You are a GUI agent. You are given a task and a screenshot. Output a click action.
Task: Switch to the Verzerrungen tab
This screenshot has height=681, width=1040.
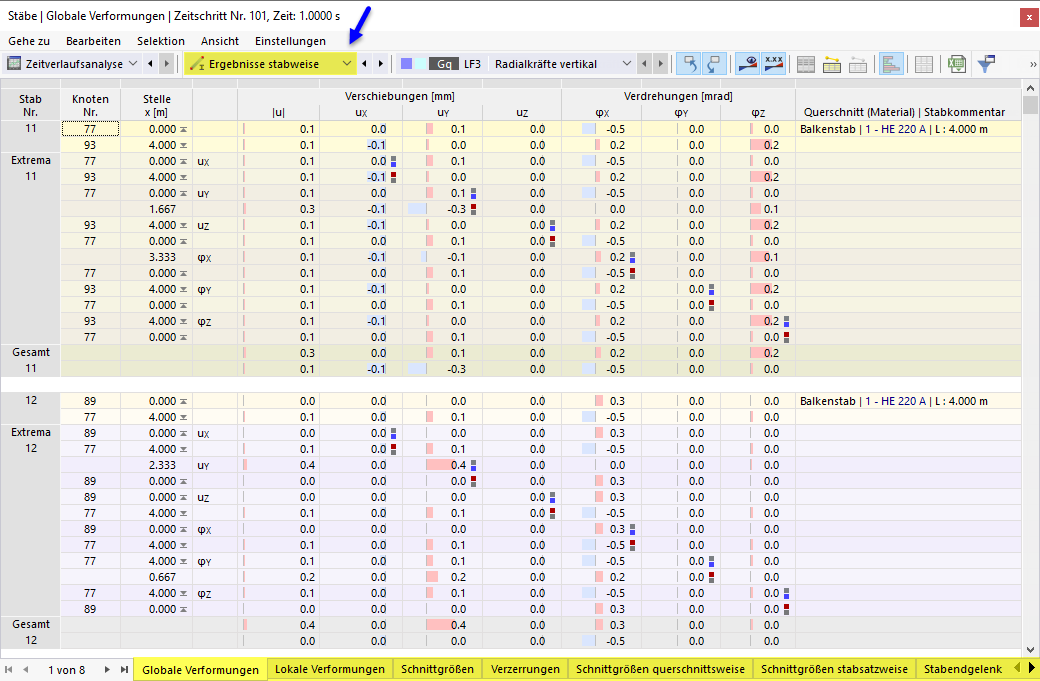tap(525, 669)
